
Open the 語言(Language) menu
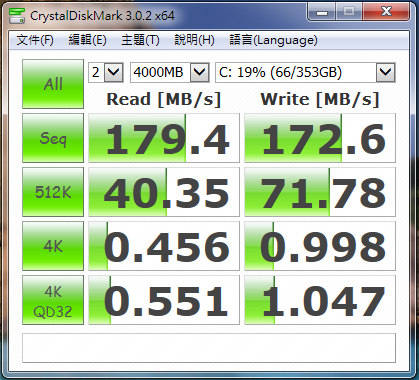[273, 40]
